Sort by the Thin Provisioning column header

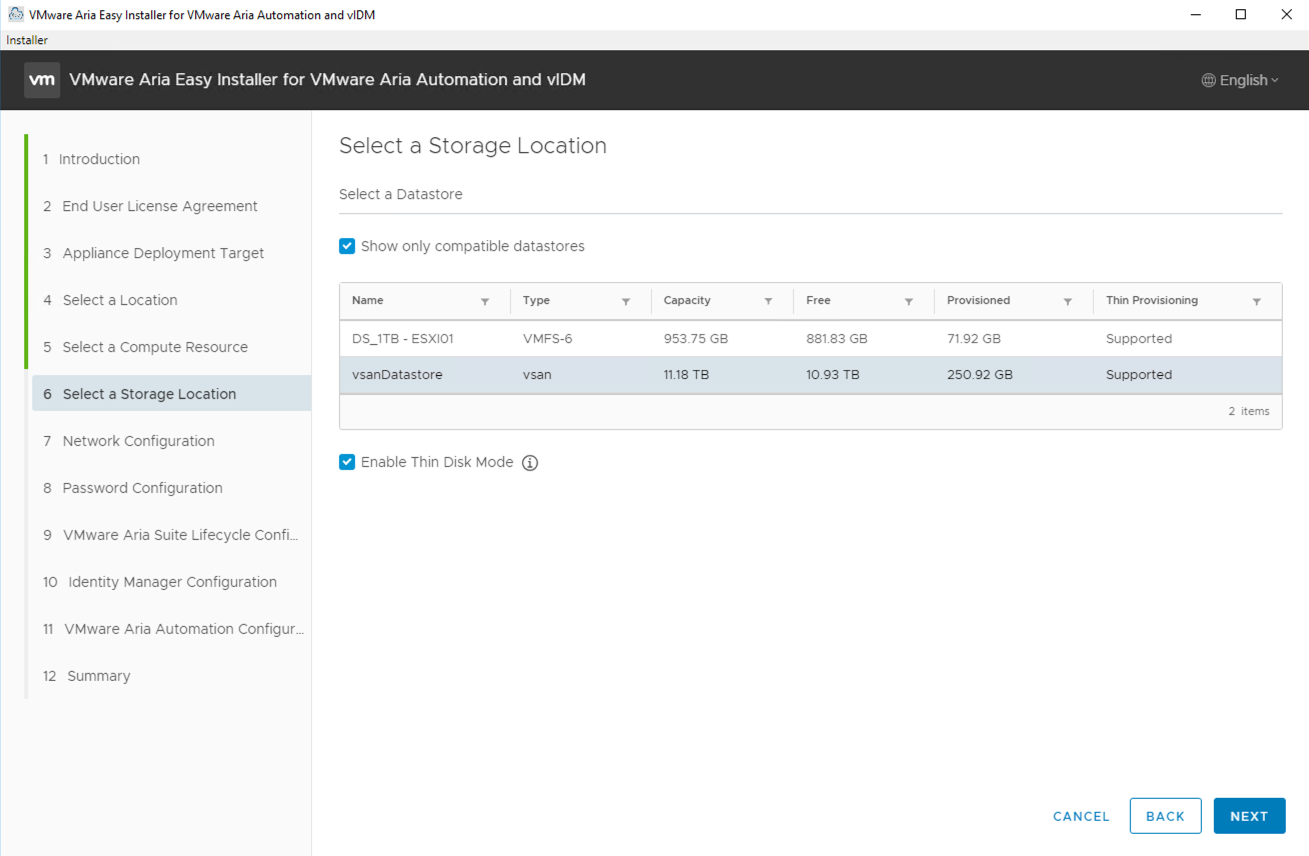pyautogui.click(x=1152, y=300)
